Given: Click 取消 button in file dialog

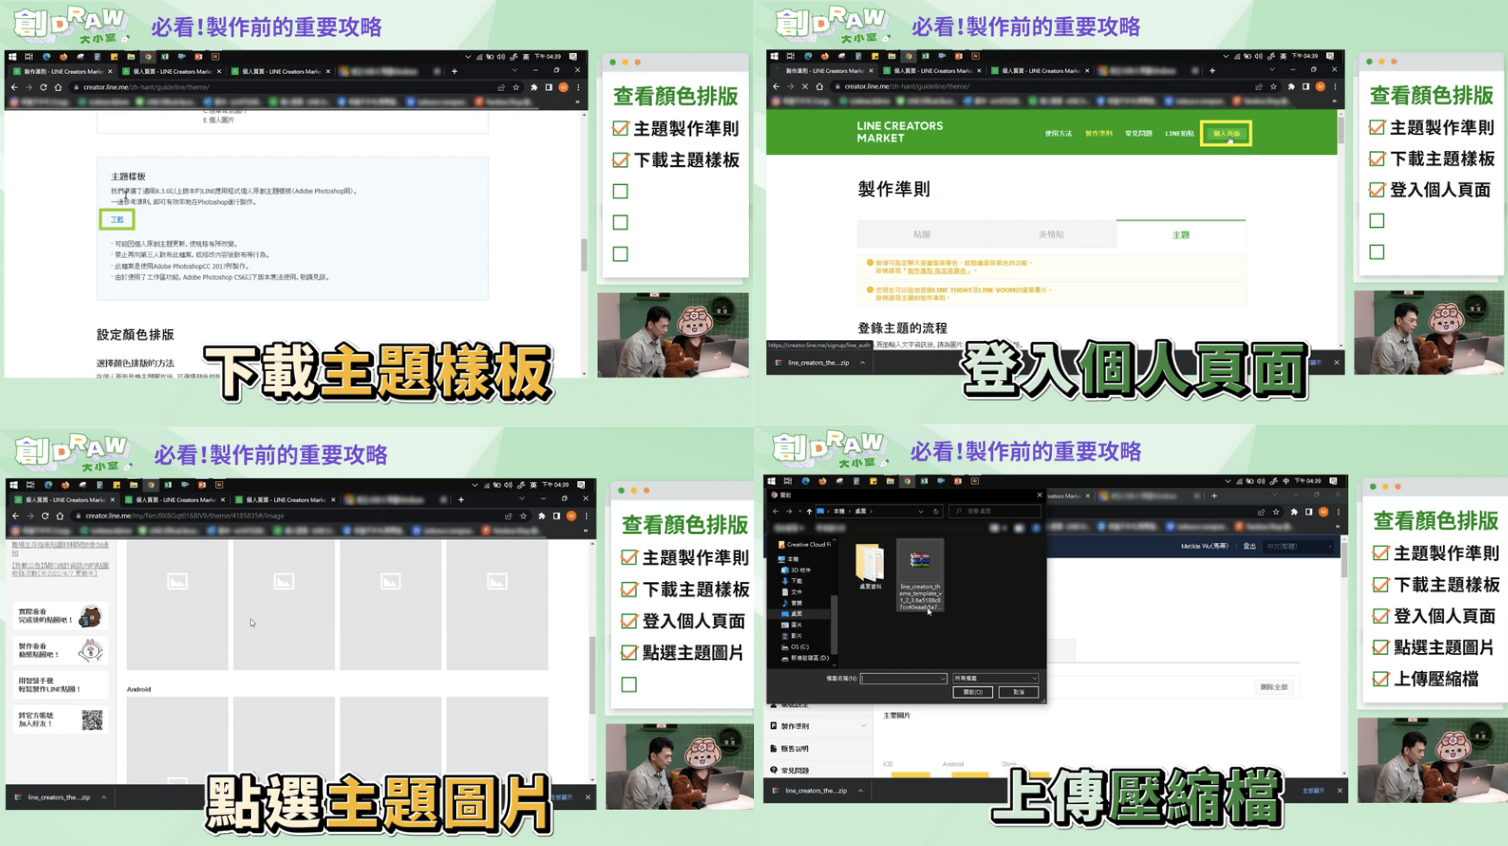Looking at the screenshot, I should click(1018, 692).
